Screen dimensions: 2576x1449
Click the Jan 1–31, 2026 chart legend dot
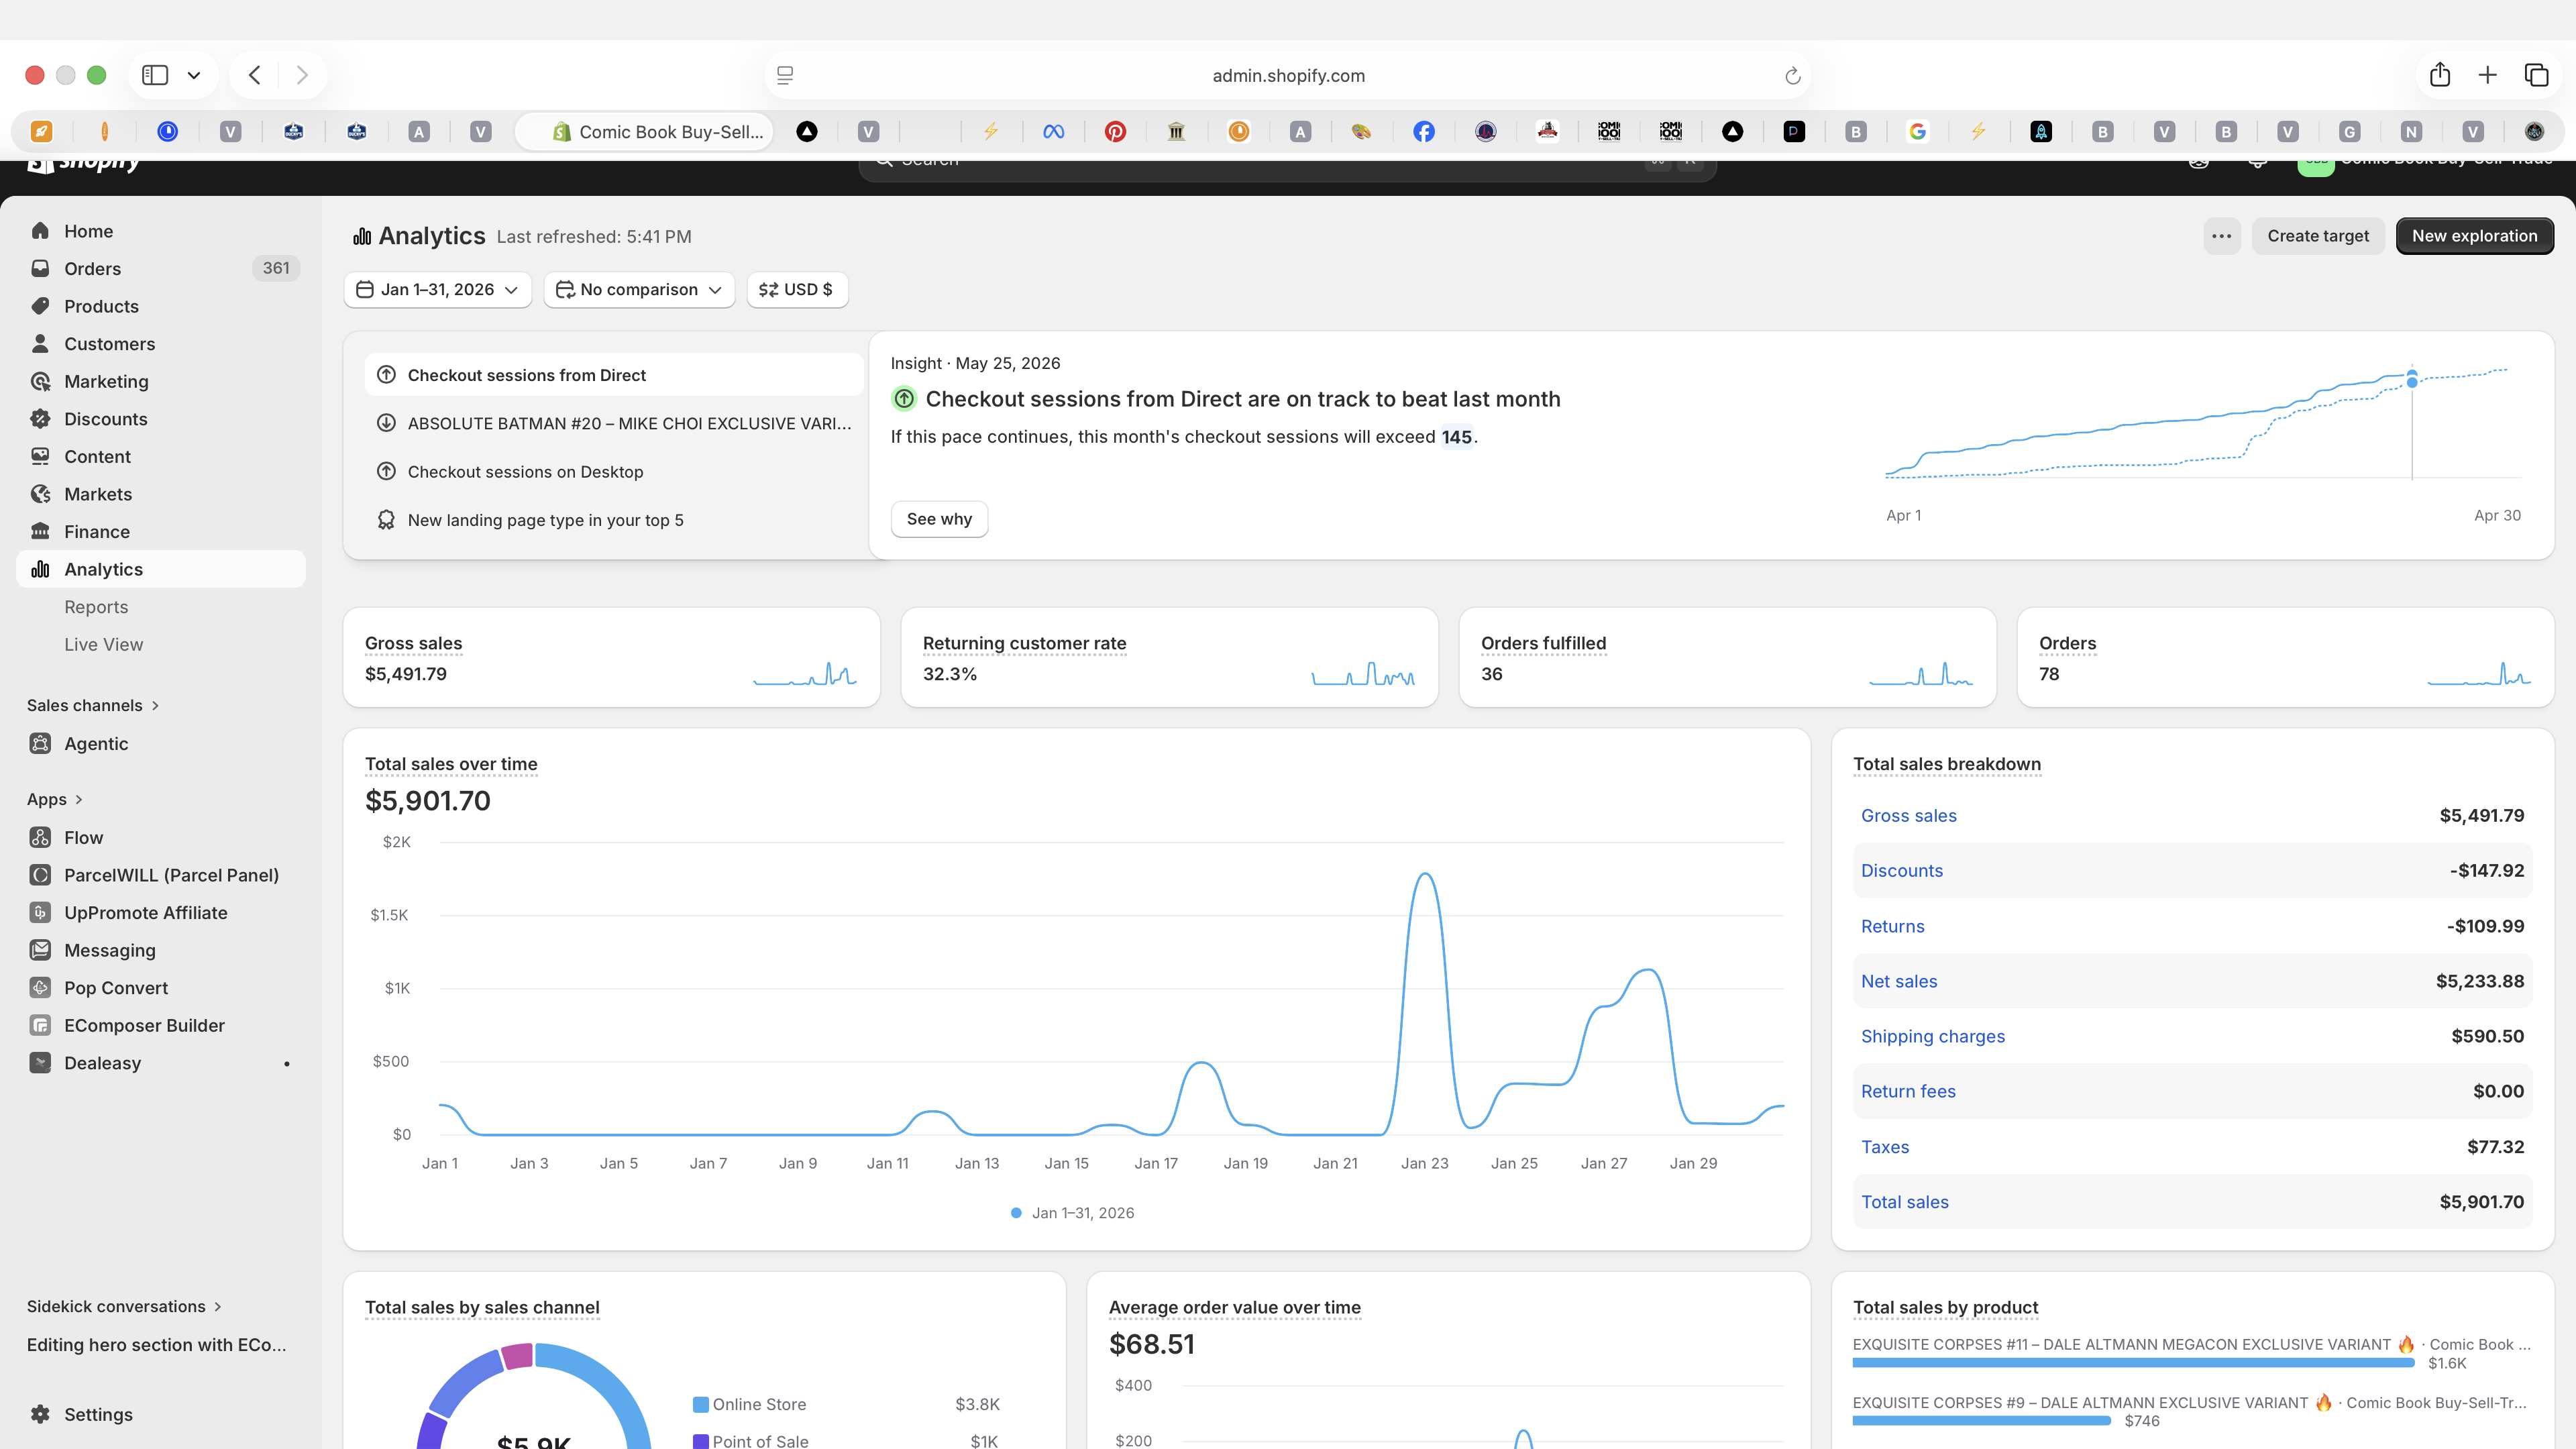[x=1016, y=1213]
